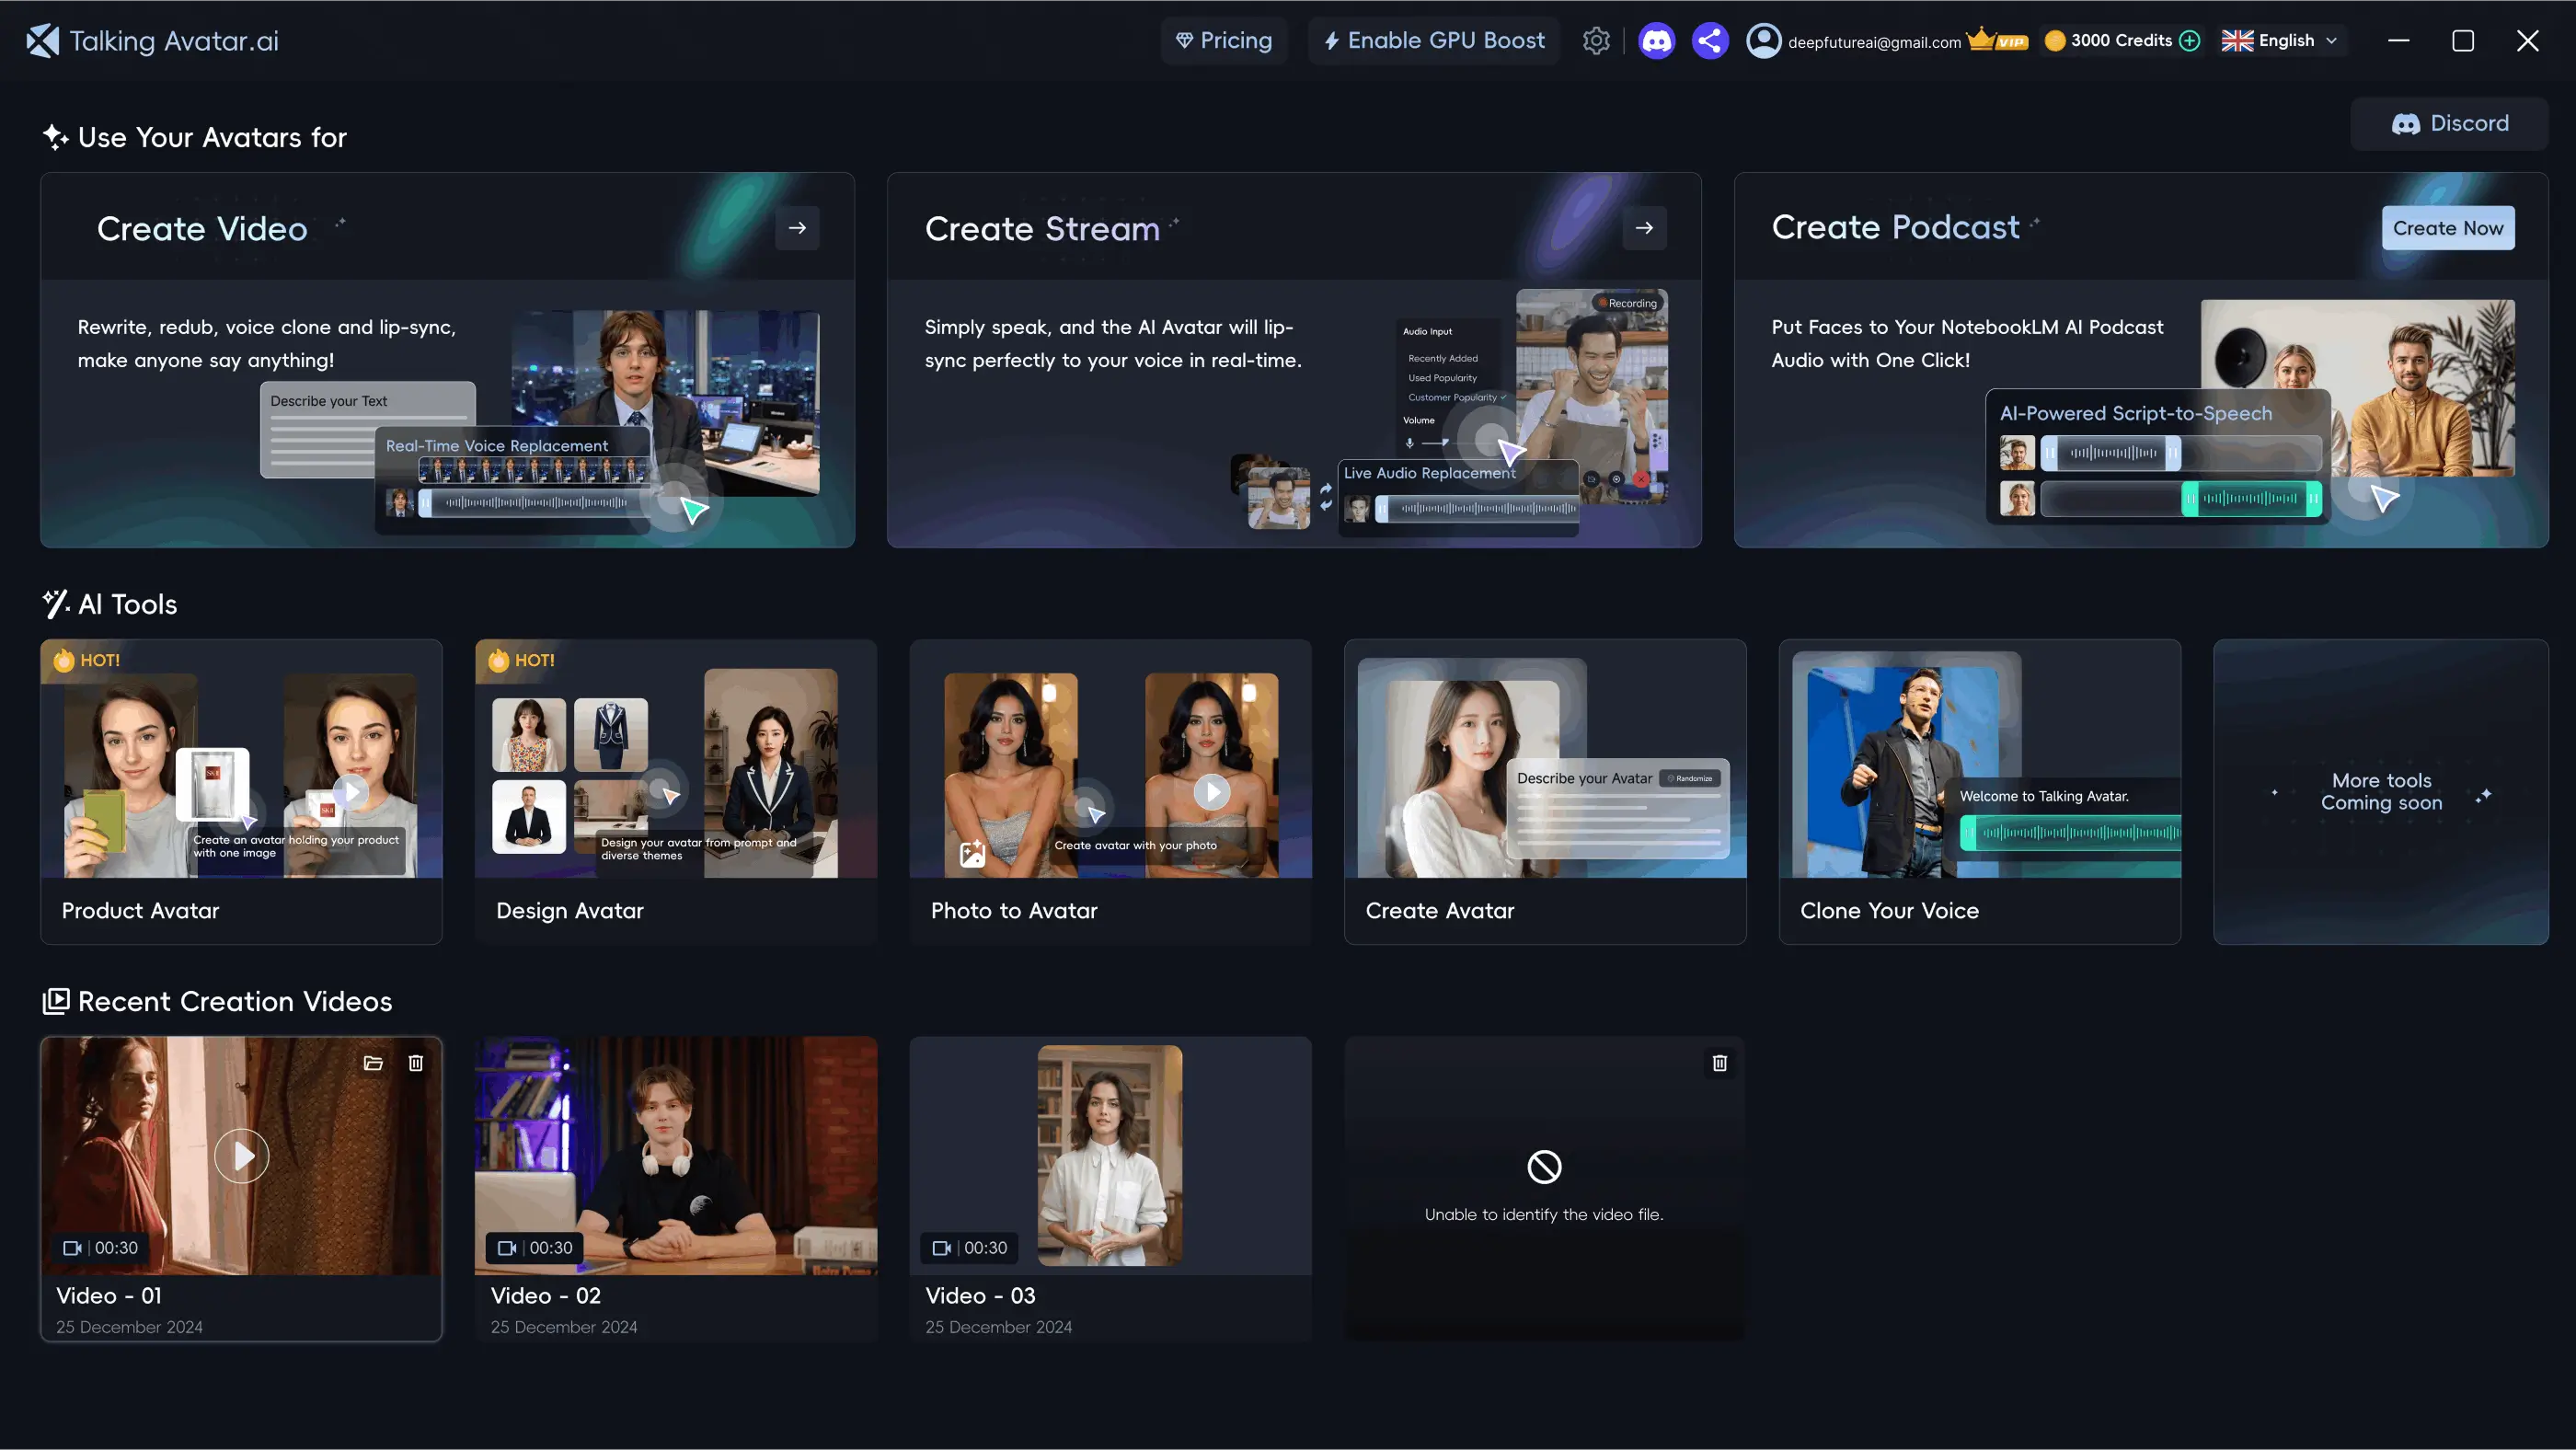This screenshot has height=1450, width=2576.
Task: Open the Clone Your Voice tool
Action: point(1979,791)
